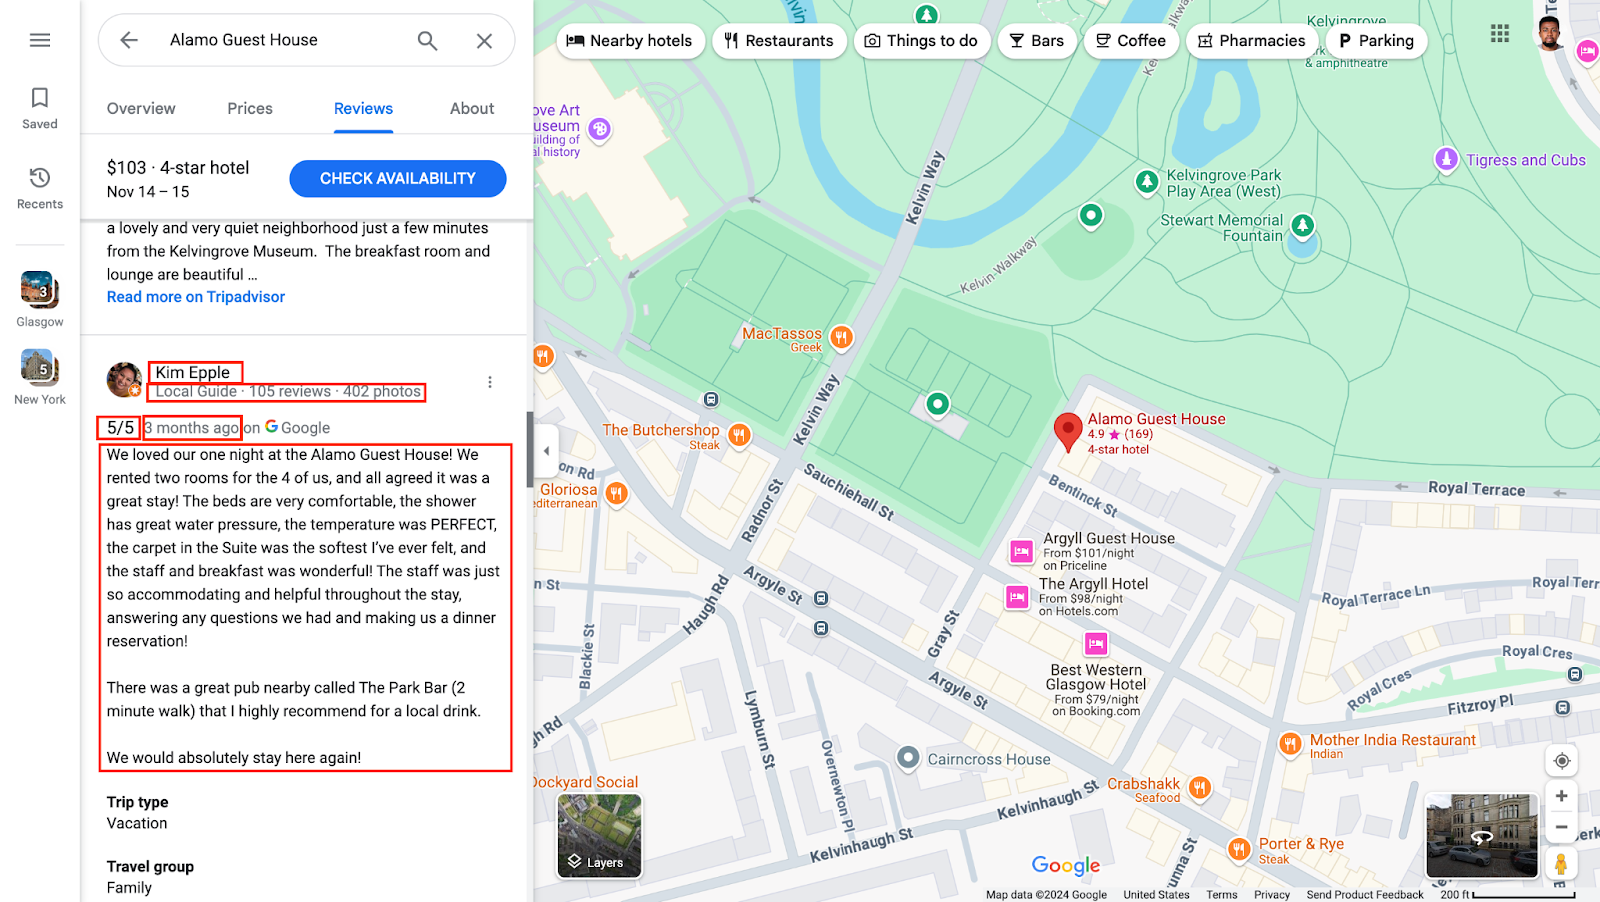Screen dimensions: 1600x902
Task: Click Send Product Feedback link
Action: tap(1365, 895)
